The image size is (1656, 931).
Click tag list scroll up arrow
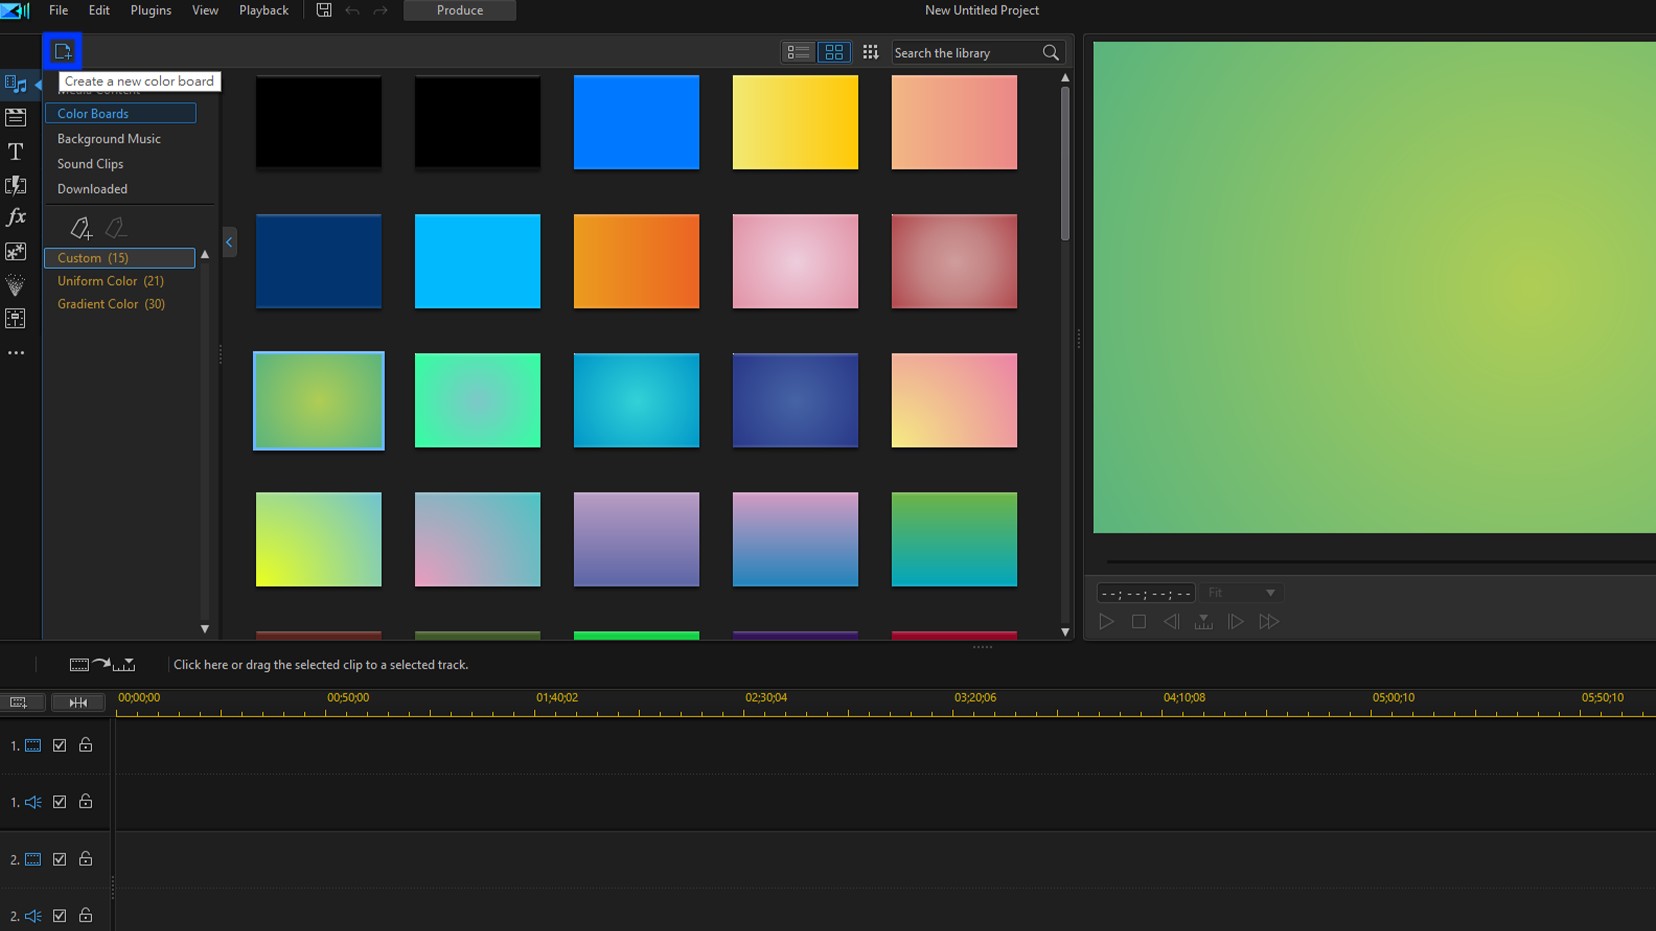click(205, 254)
